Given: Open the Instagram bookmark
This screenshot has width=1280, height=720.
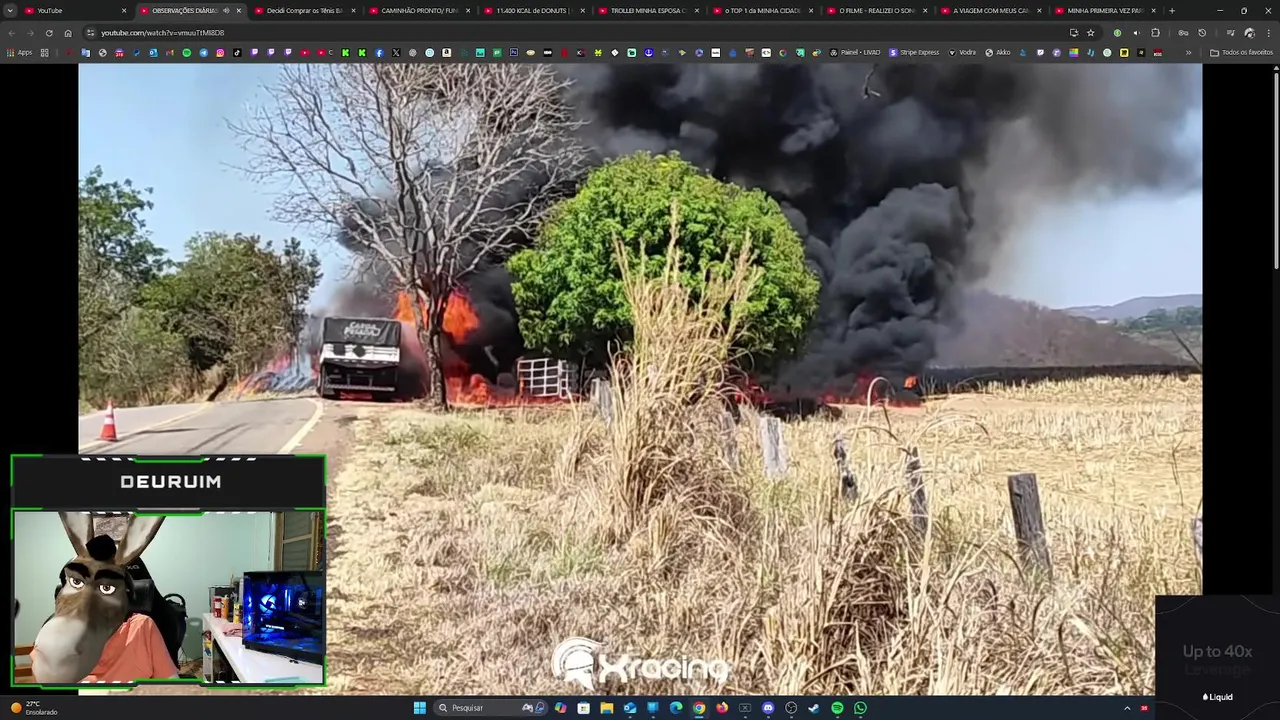Looking at the screenshot, I should coord(220,52).
